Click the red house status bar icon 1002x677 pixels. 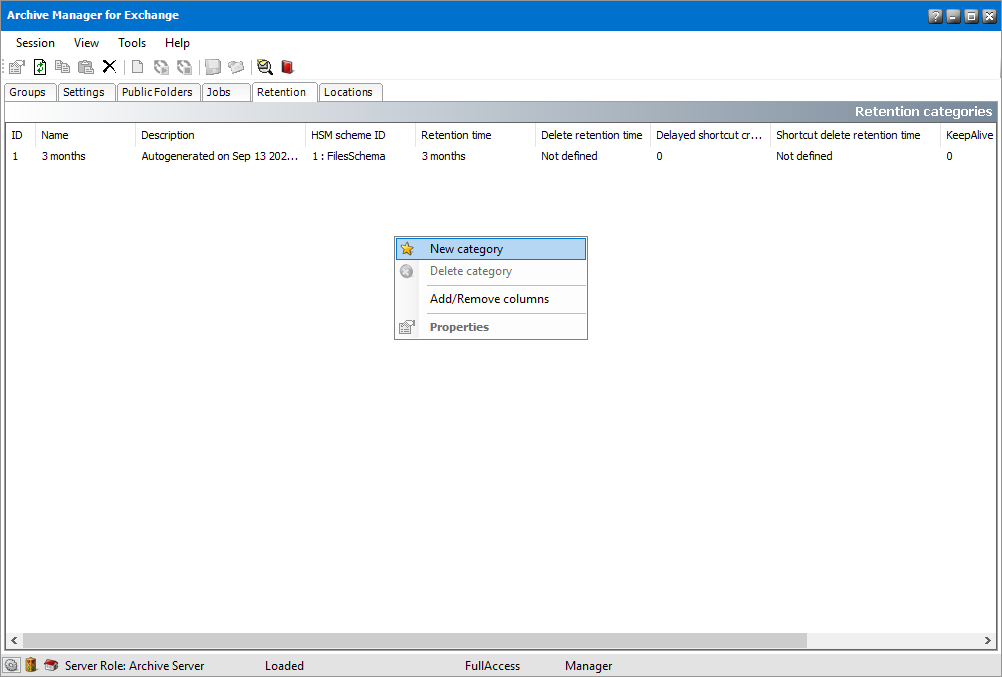(x=51, y=665)
